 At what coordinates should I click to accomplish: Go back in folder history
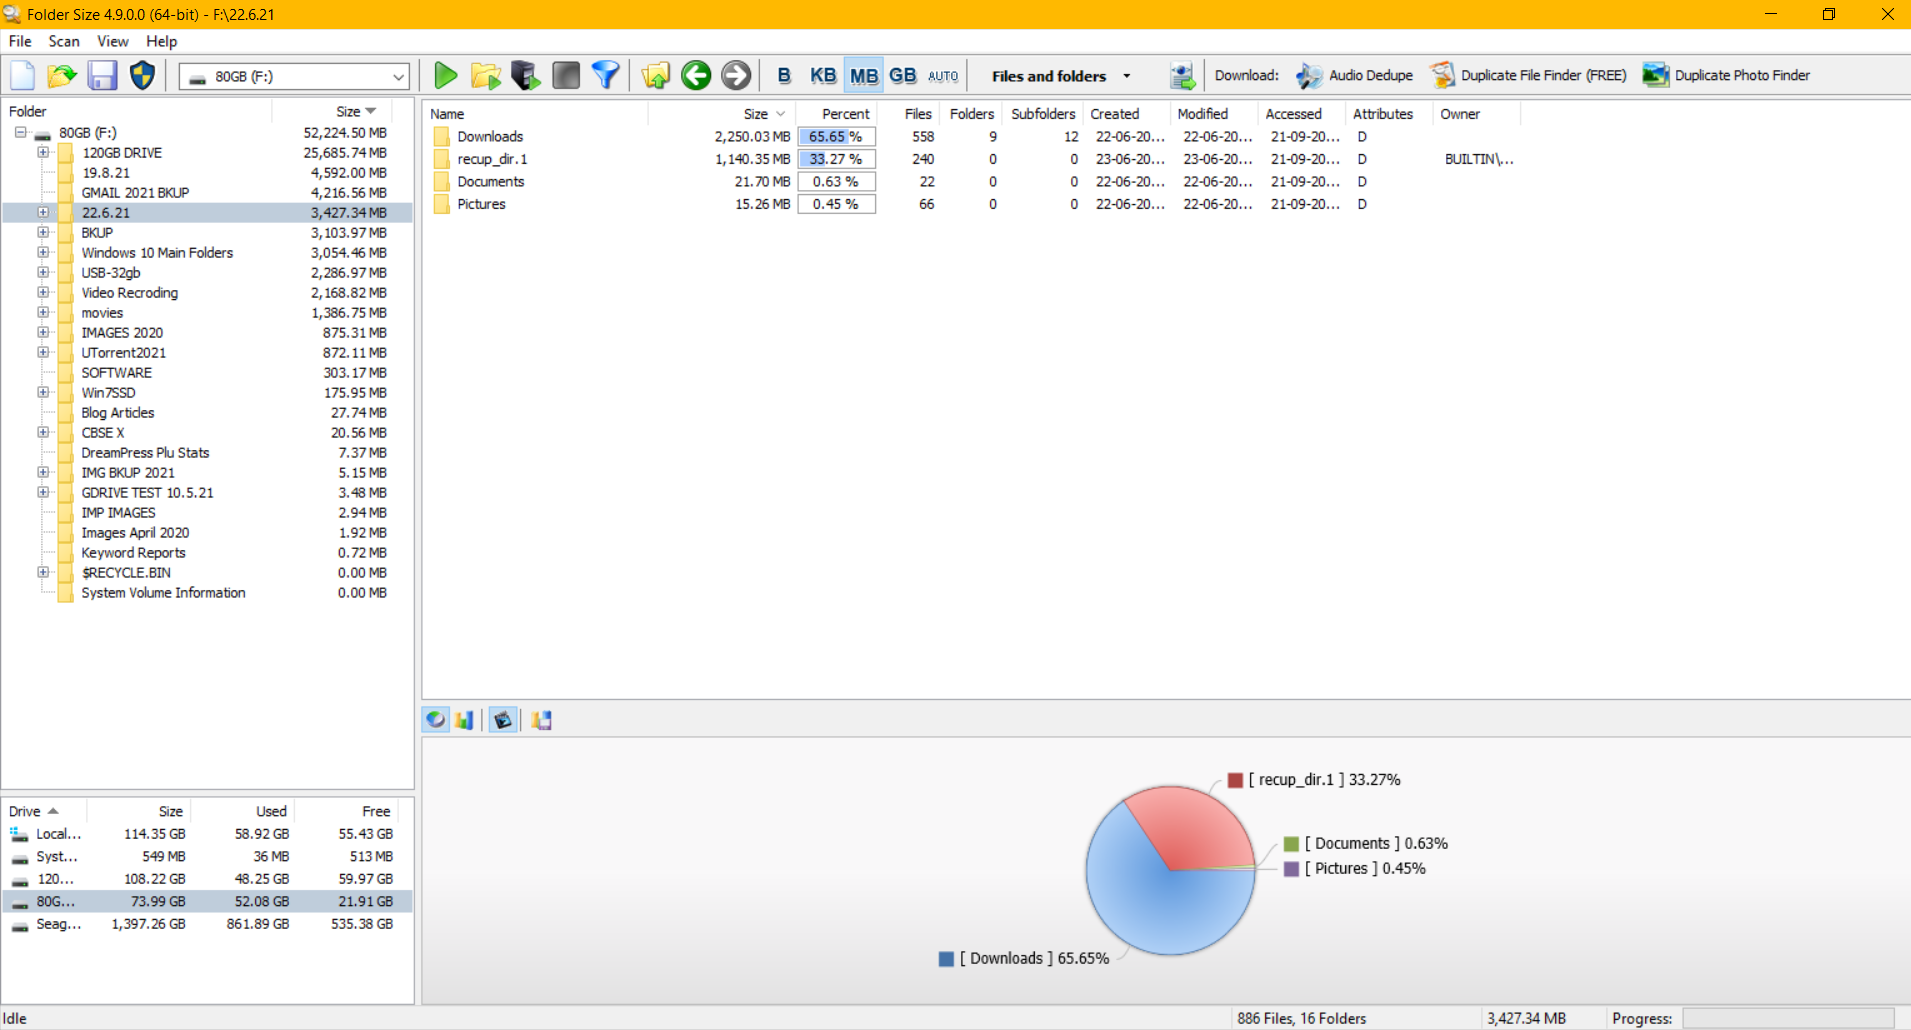[x=696, y=75]
